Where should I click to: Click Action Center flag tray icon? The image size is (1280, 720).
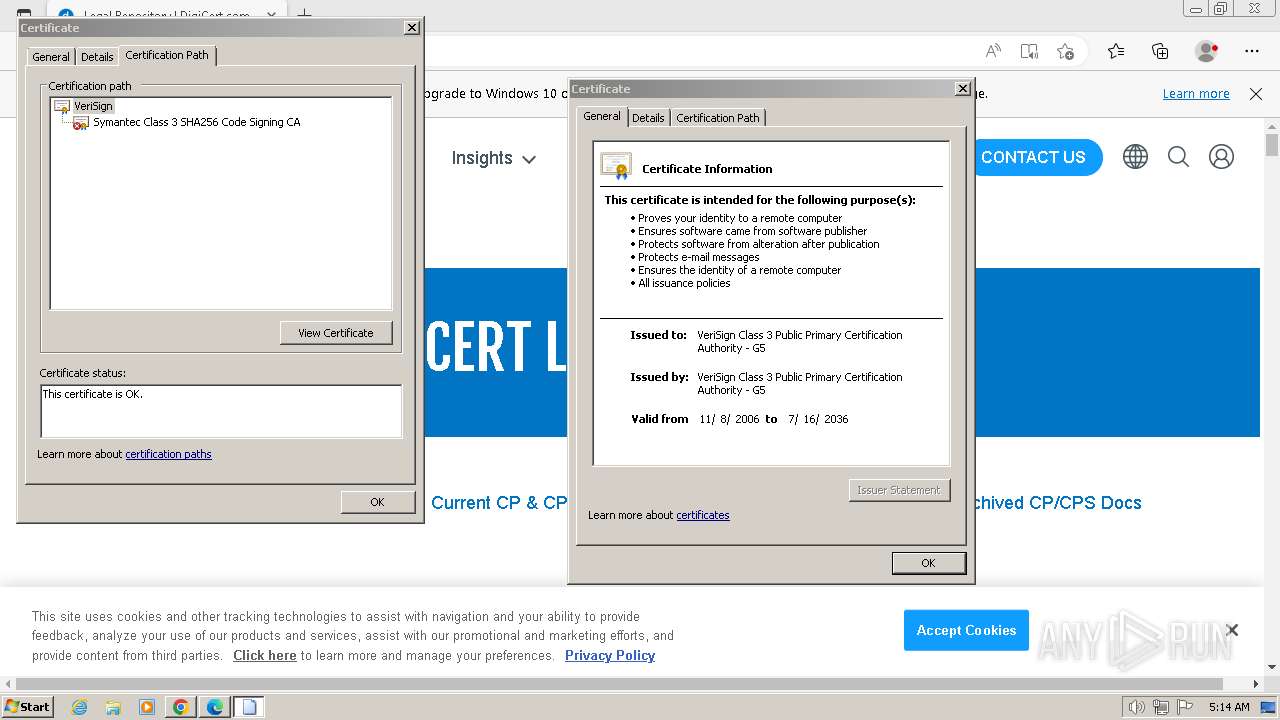(x=1183, y=707)
